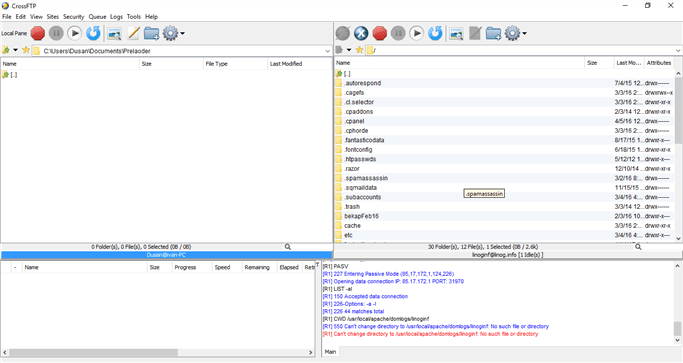Open the Tools menu
The width and height of the screenshot is (683, 363).
pos(134,17)
